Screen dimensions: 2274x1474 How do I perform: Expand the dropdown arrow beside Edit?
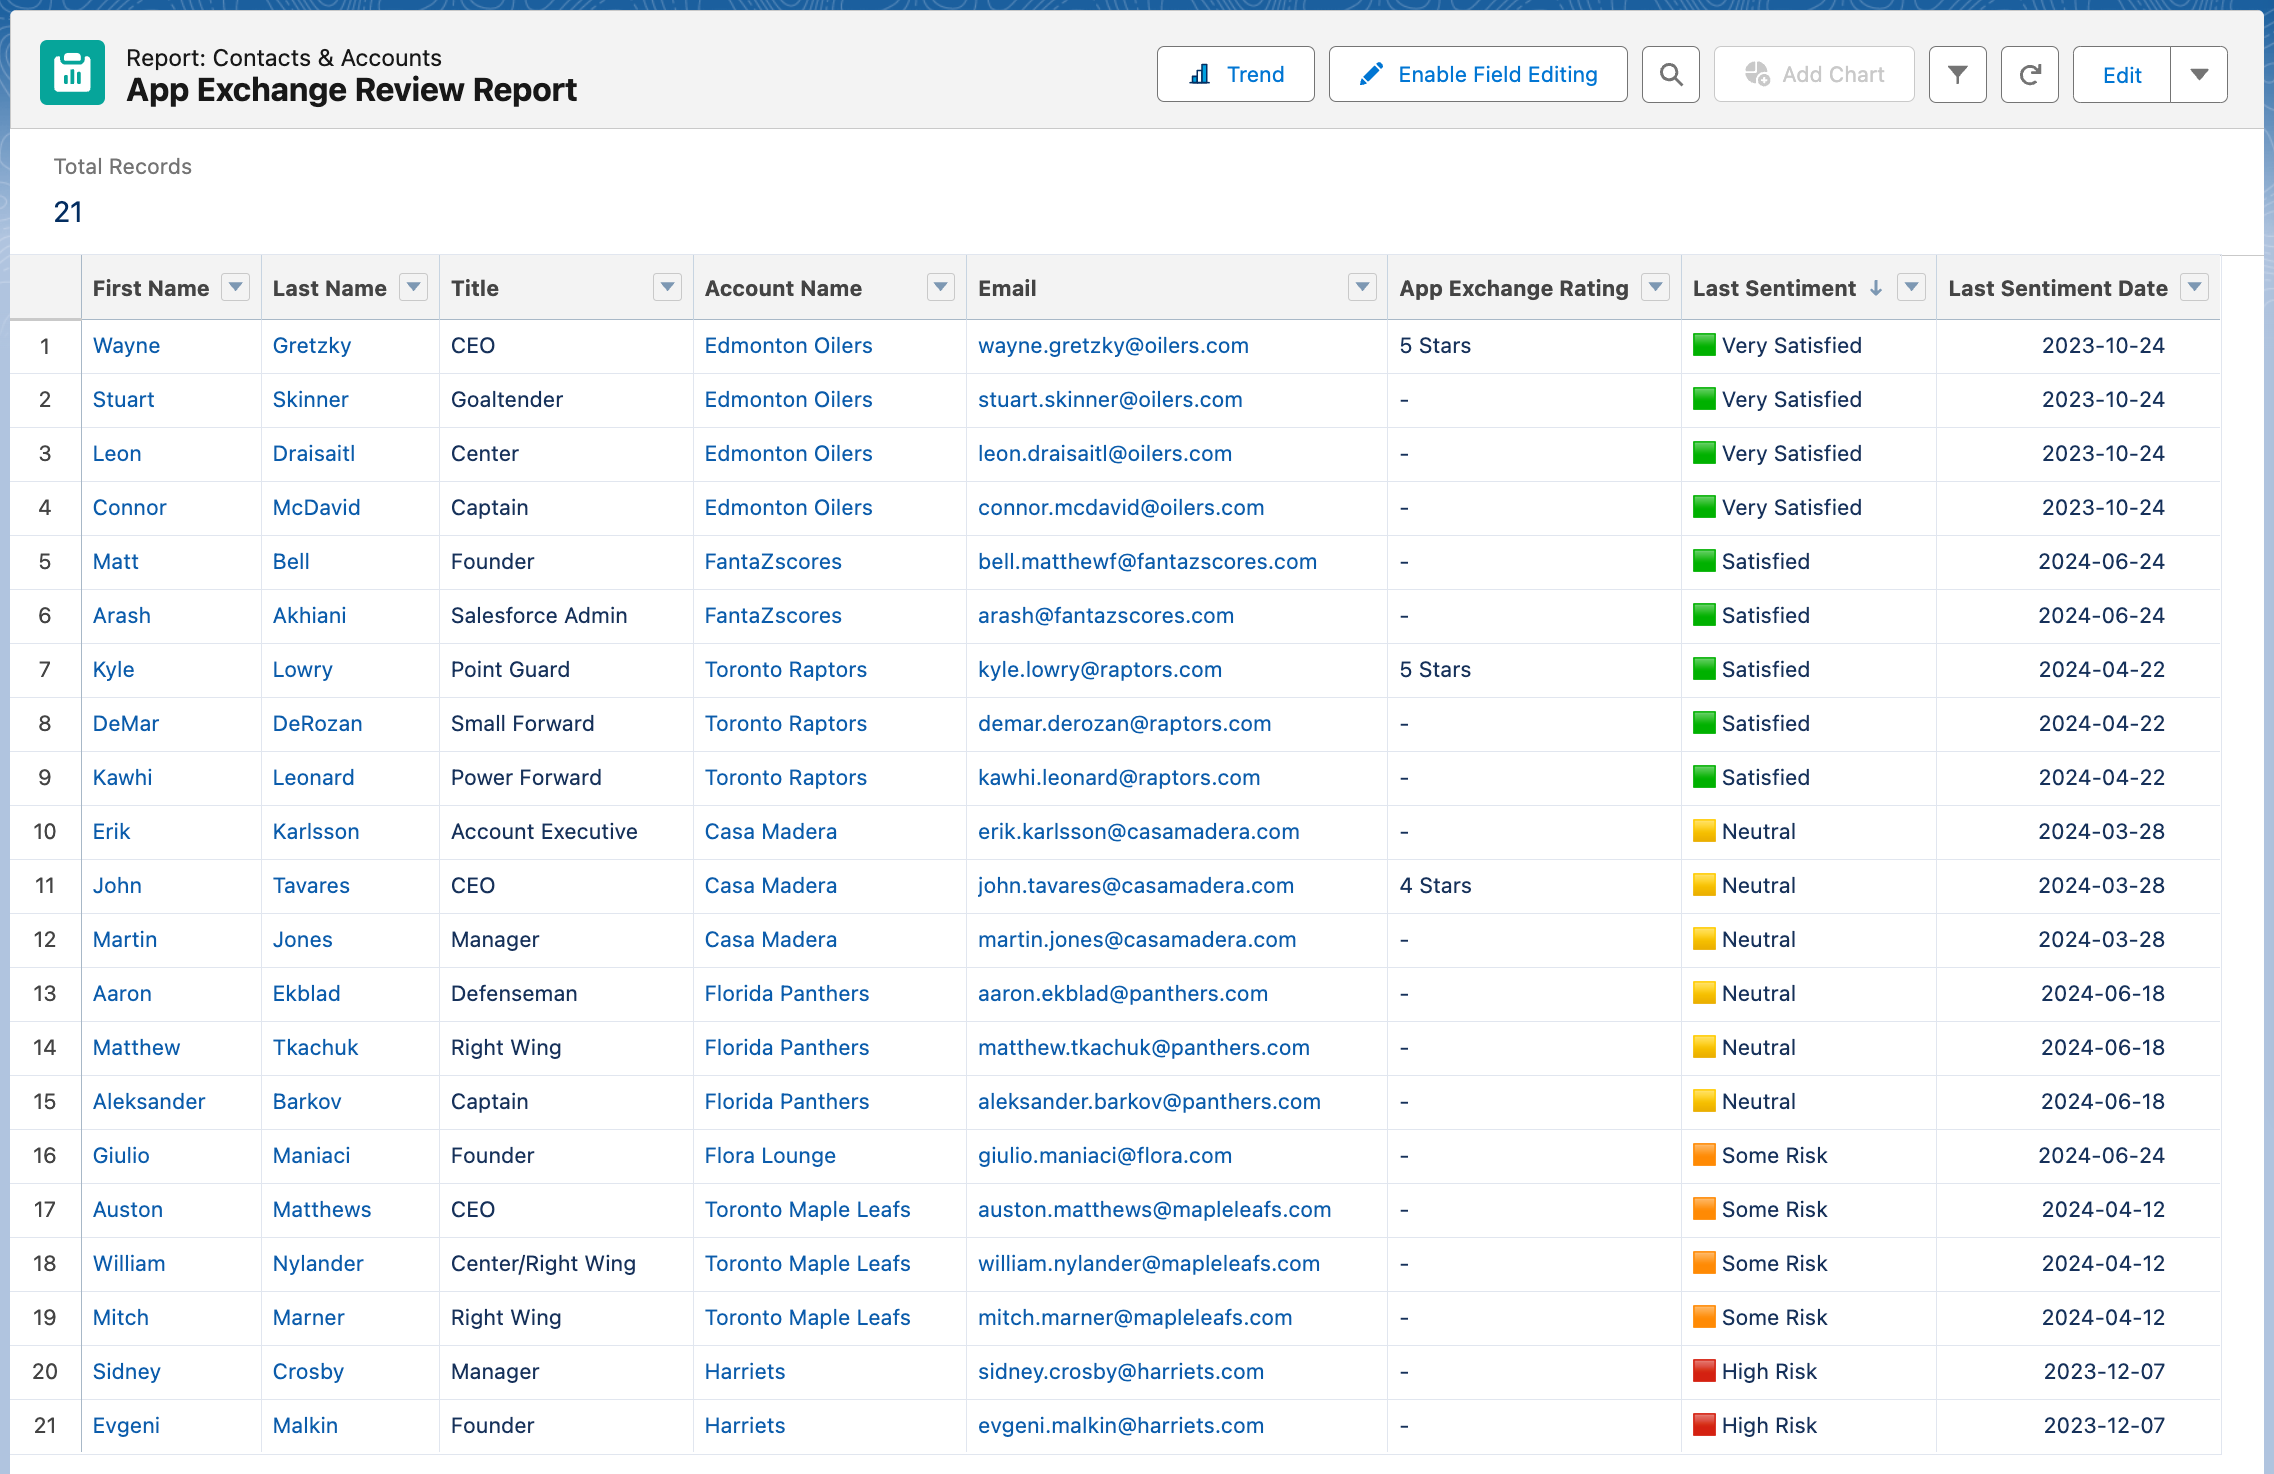pyautogui.click(x=2199, y=74)
